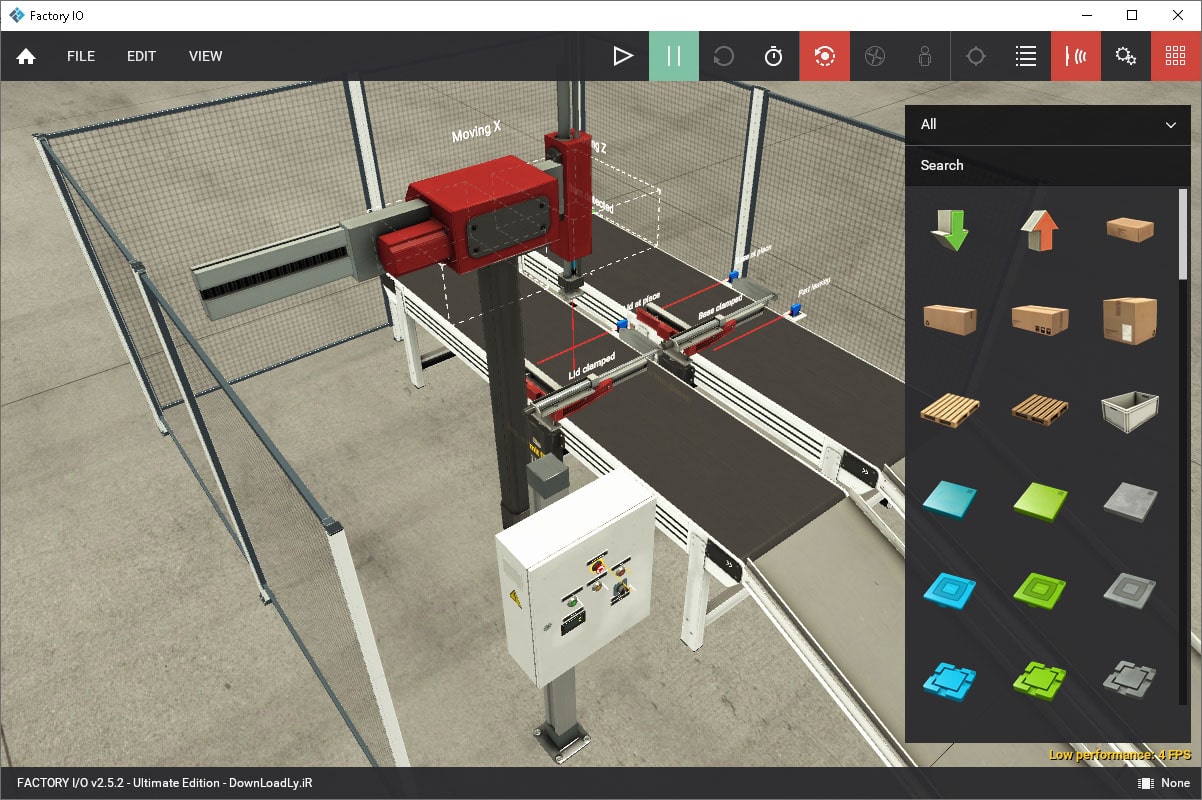
Task: Pick the green product lid part
Action: click(1039, 680)
